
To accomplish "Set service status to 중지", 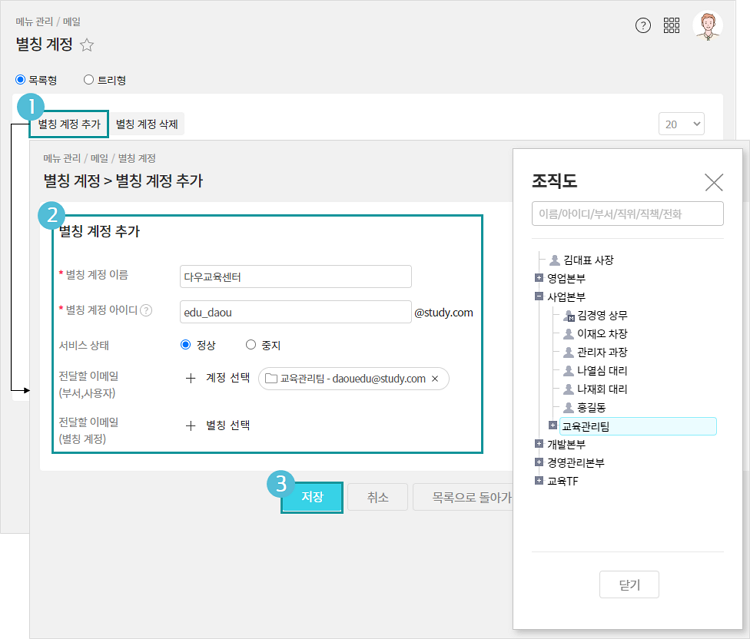I will click(x=251, y=345).
